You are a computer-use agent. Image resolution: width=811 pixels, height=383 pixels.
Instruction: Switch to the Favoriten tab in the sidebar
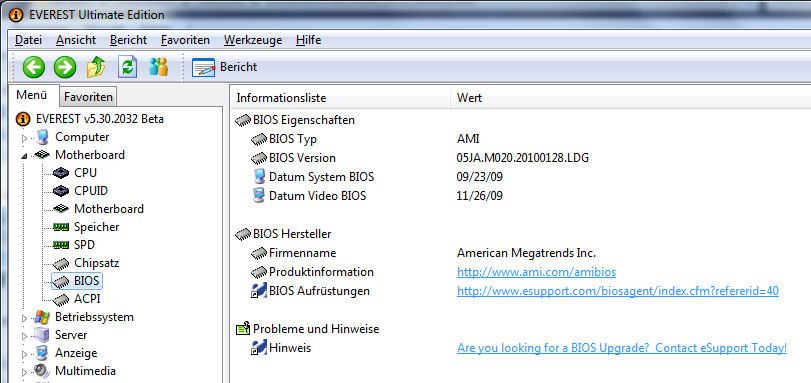pos(88,97)
